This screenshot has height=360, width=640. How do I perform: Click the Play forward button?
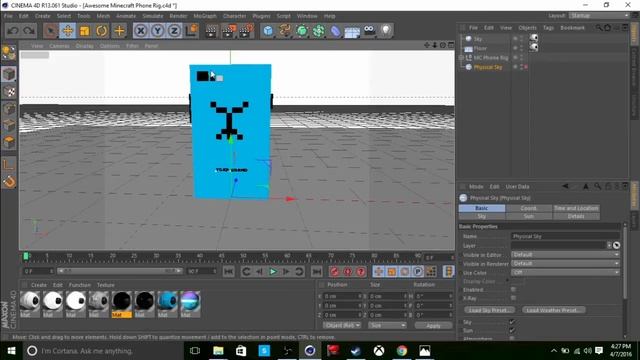click(273, 271)
